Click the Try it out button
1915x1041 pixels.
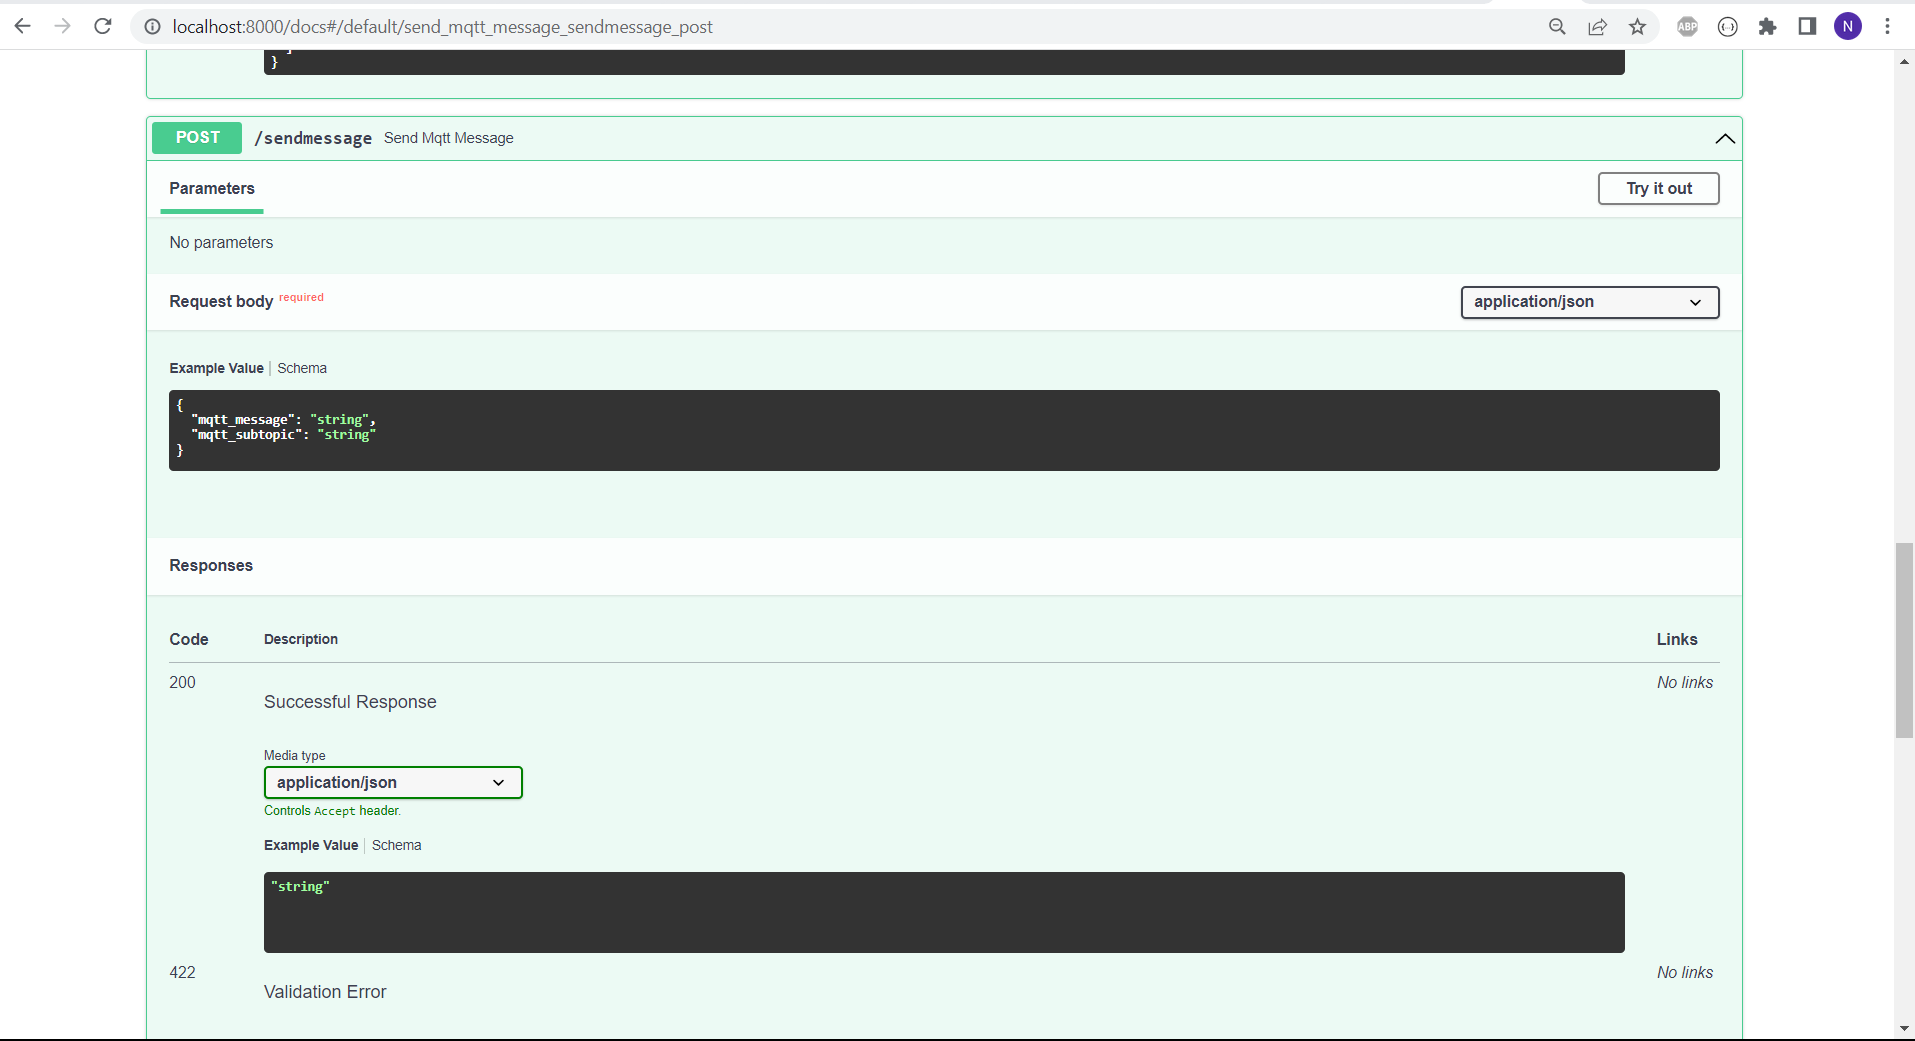coord(1658,189)
